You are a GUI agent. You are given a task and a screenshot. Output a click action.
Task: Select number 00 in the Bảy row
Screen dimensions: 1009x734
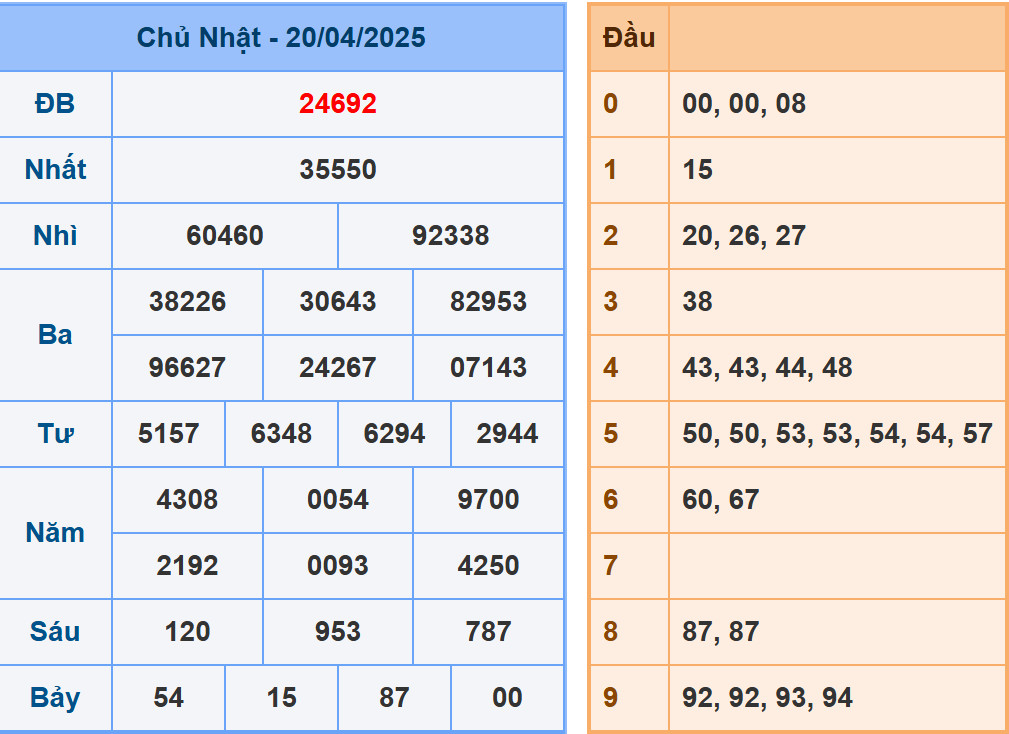pyautogui.click(x=506, y=698)
